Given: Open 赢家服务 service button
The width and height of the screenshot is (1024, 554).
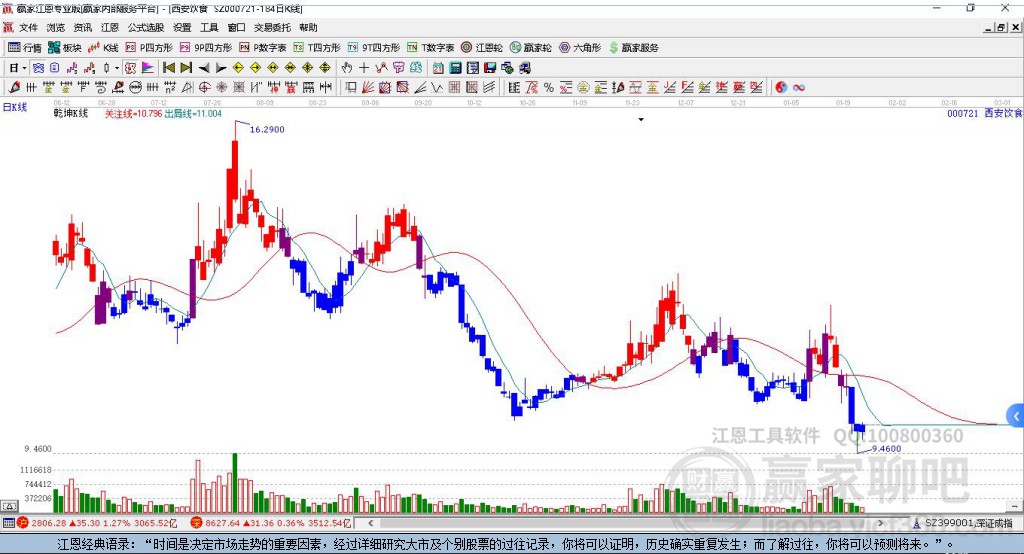Looking at the screenshot, I should 634,48.
